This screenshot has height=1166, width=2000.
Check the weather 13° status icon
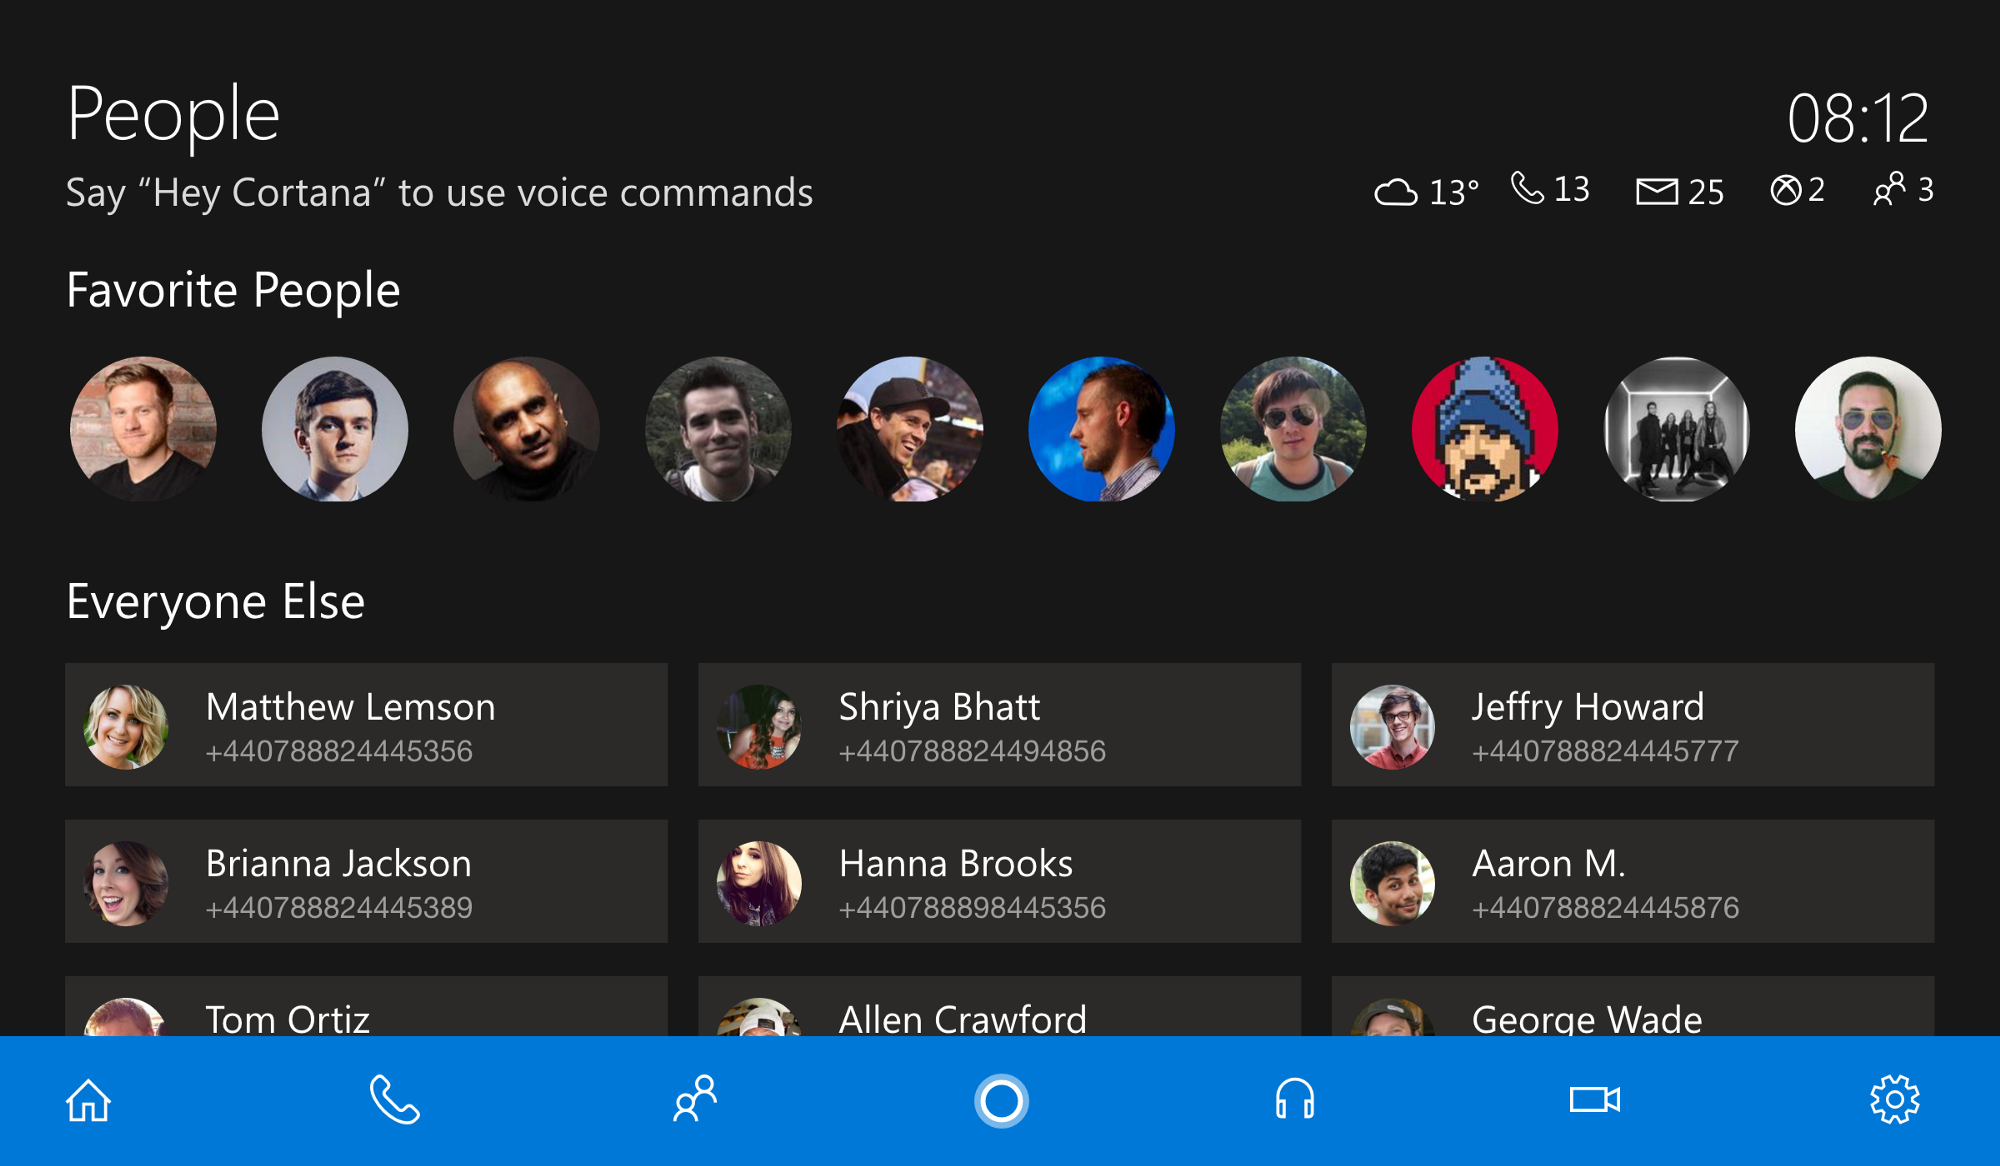1425,191
